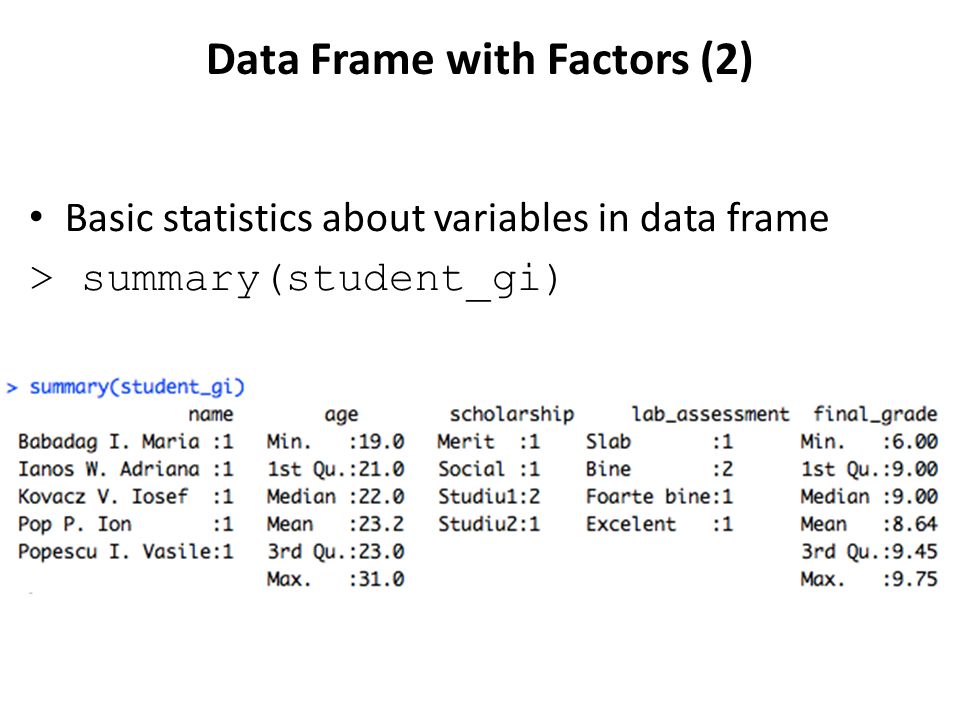Click the final_grade Max. 9.75 value
Screen dimensions: 960x720
(x=869, y=579)
